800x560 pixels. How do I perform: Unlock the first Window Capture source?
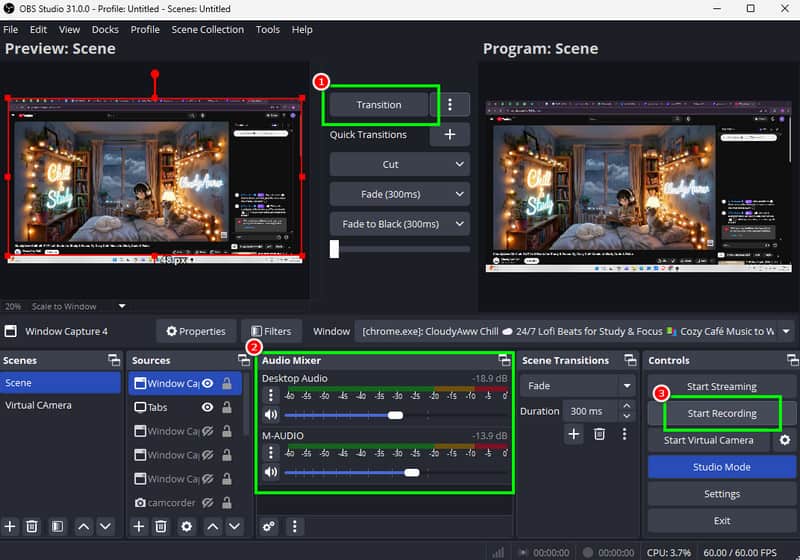tap(227, 384)
